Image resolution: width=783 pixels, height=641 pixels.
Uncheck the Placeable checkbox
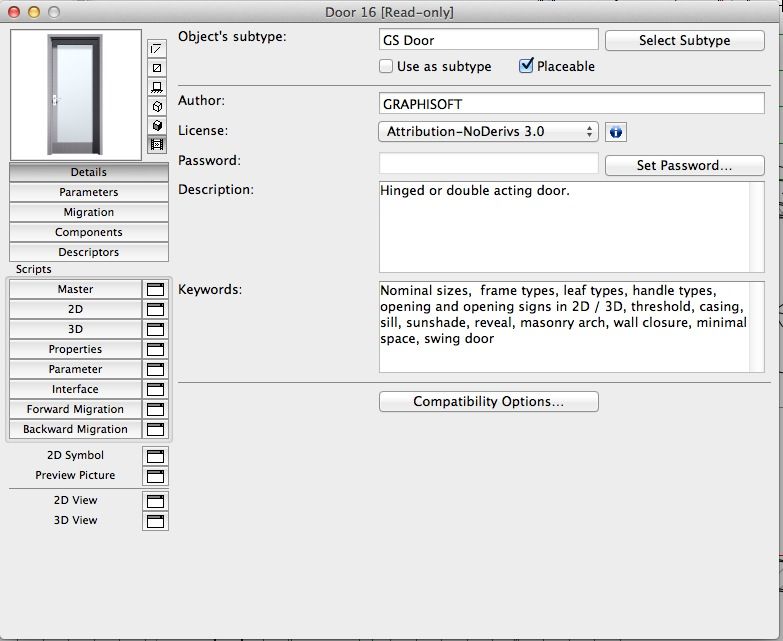pos(526,65)
